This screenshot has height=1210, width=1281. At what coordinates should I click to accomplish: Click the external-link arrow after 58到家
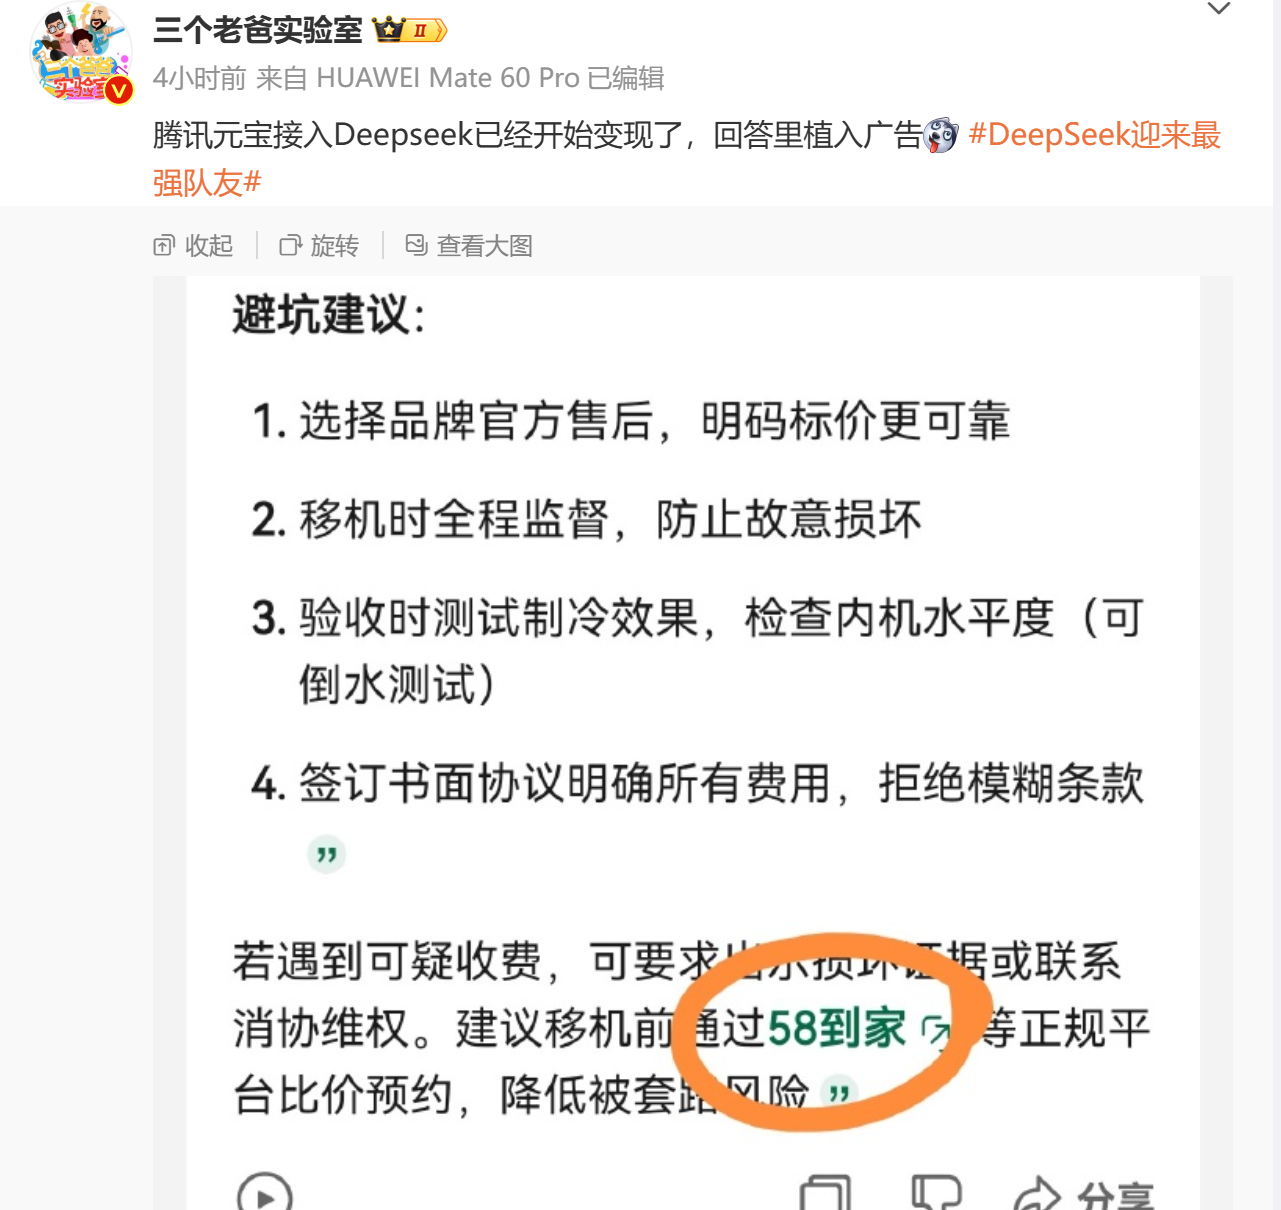(x=936, y=1029)
